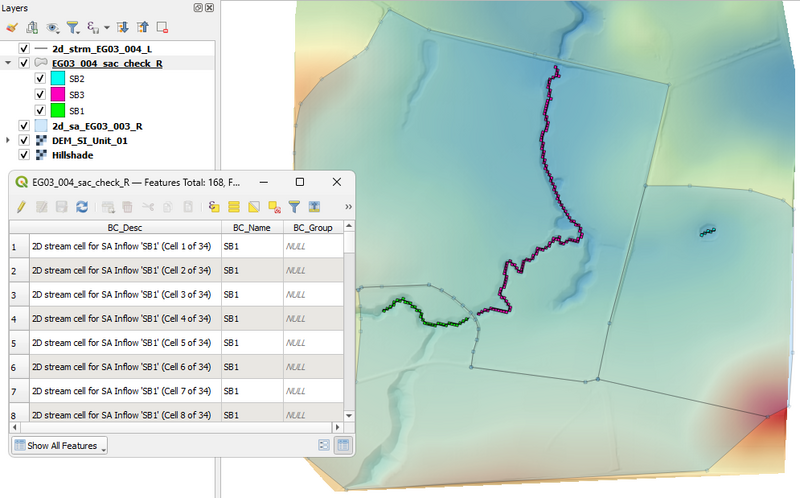The image size is (800, 498).
Task: Uncheck the 2d_strm_EG03_004_L layer
Action: [24, 47]
